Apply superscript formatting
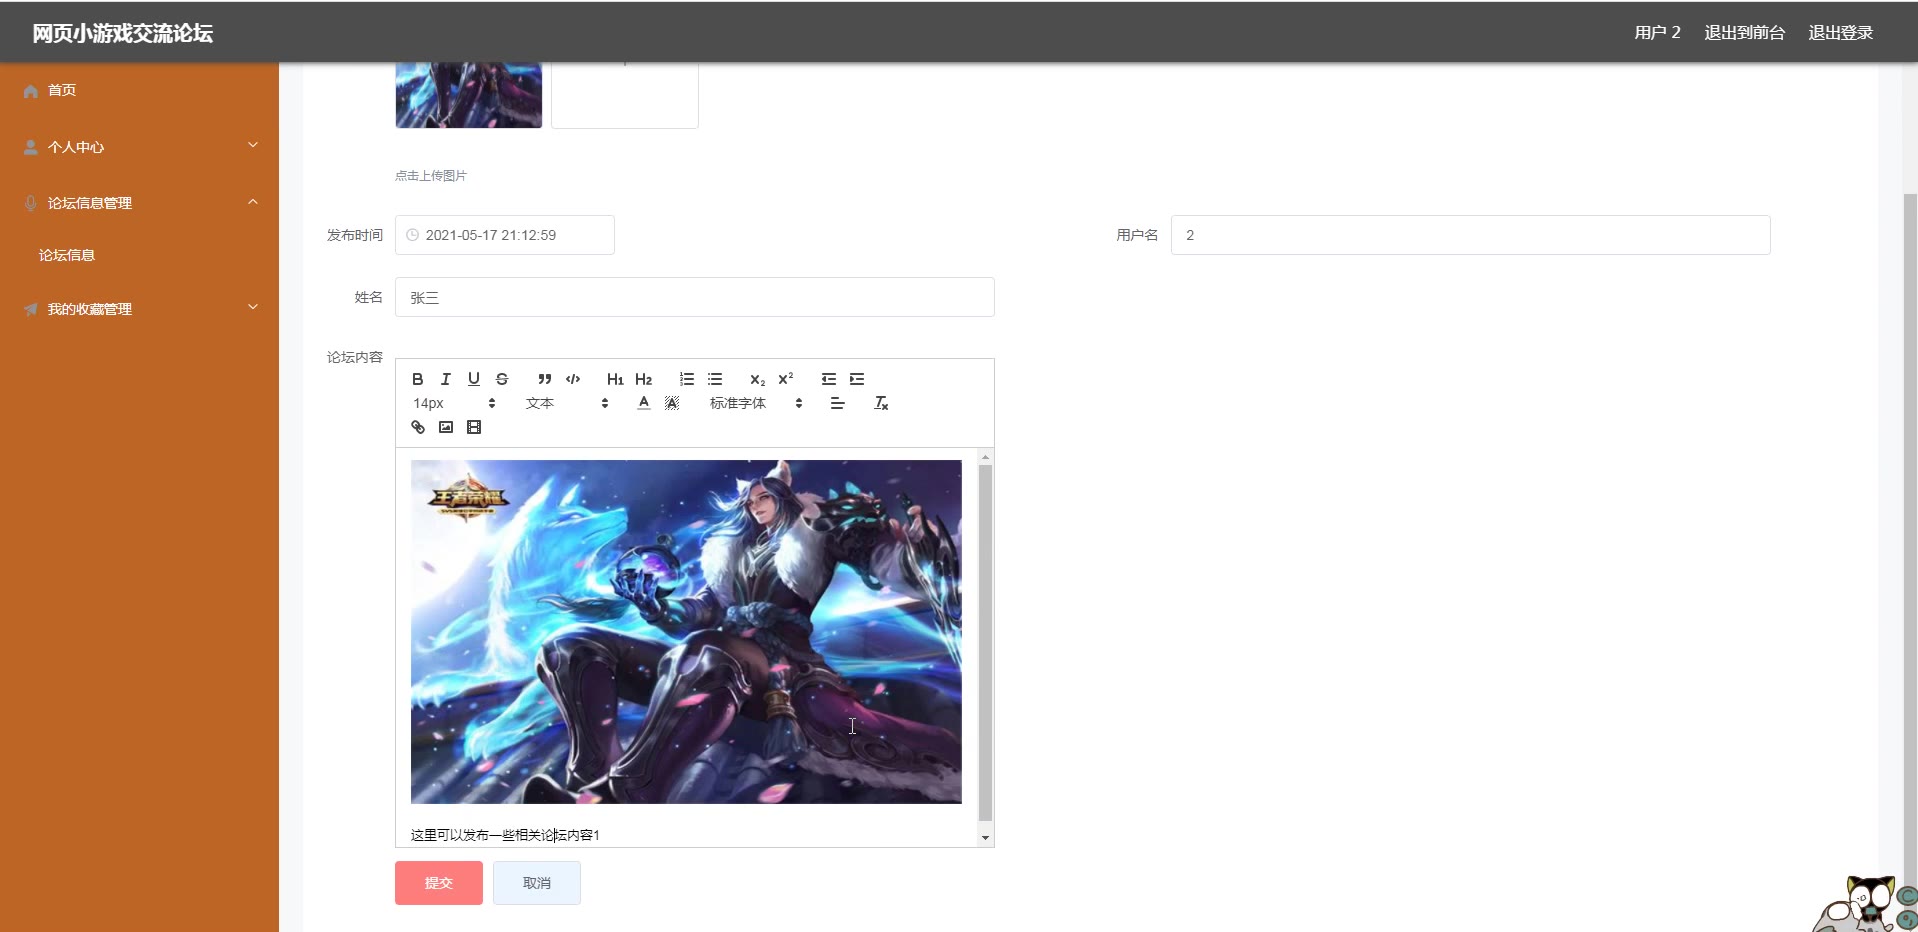This screenshot has height=932, width=1918. click(x=786, y=379)
